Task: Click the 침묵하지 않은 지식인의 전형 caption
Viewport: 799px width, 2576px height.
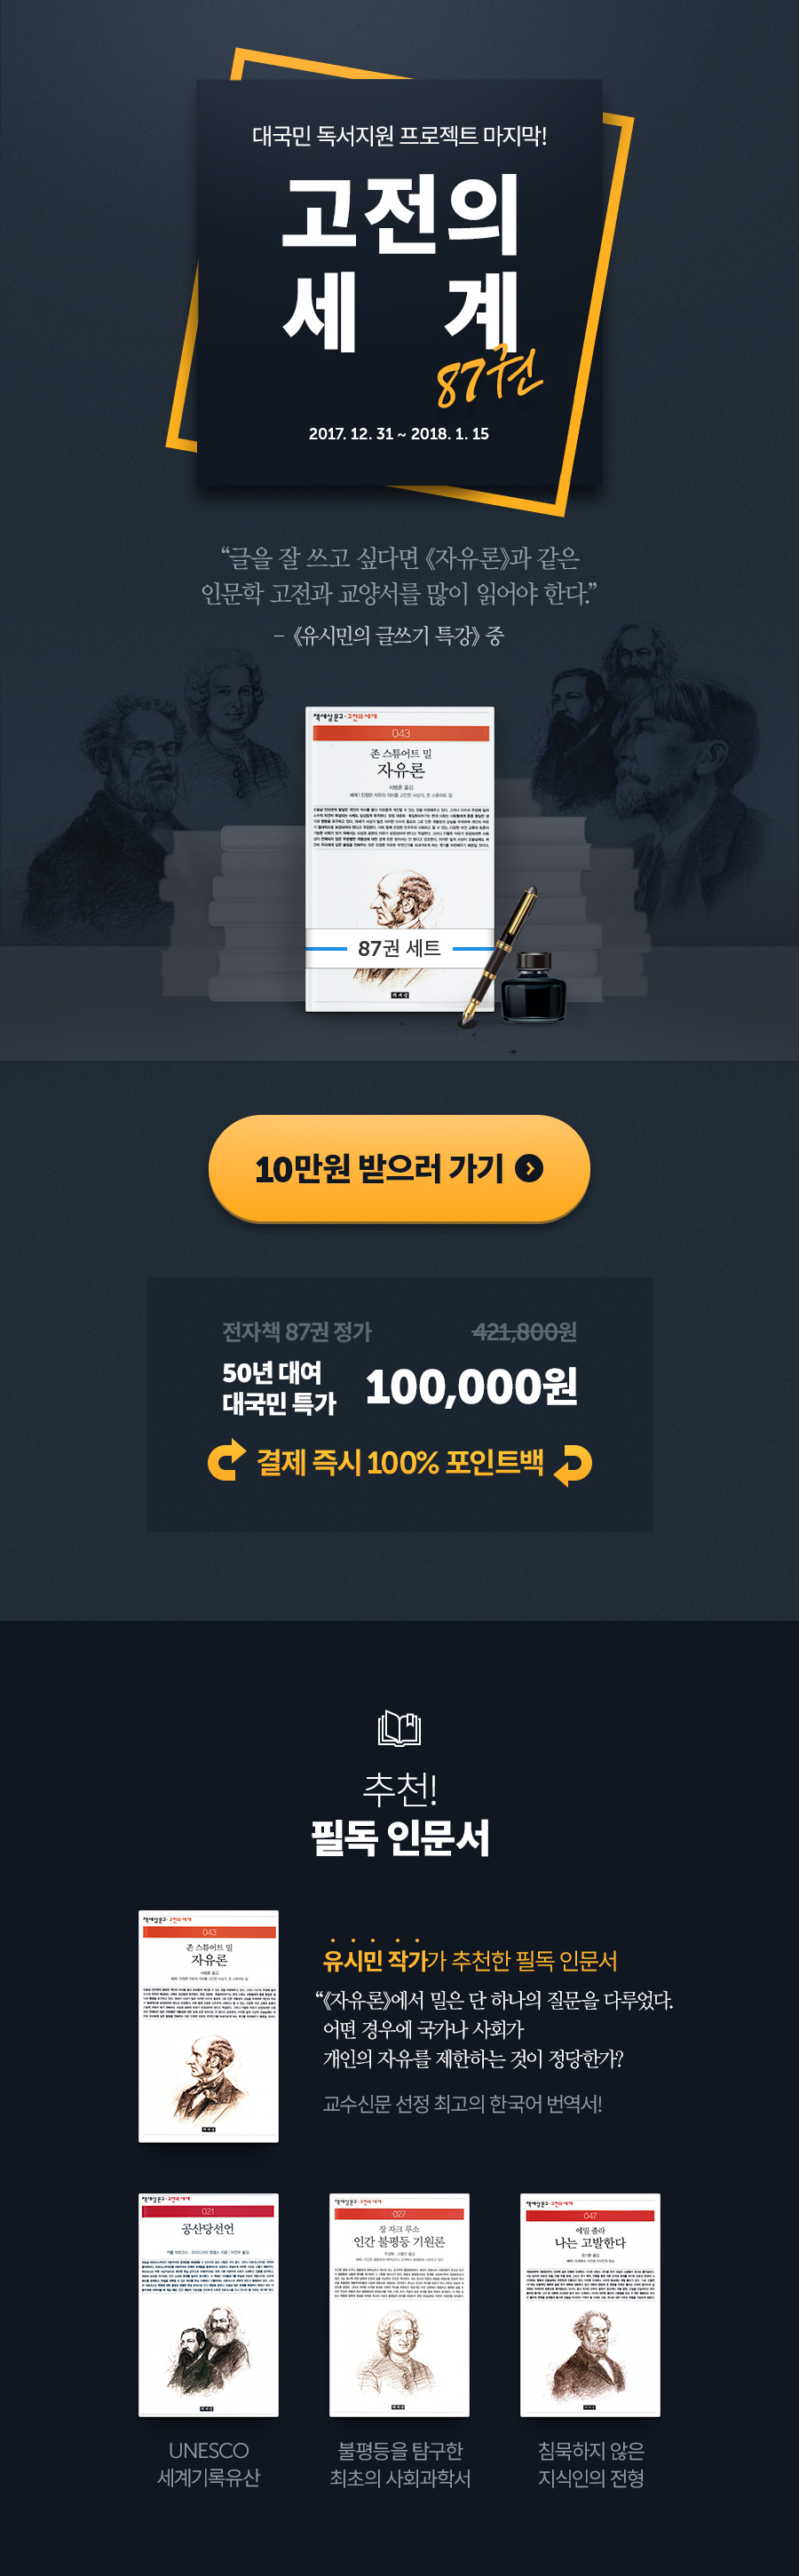Action: click(x=590, y=2463)
